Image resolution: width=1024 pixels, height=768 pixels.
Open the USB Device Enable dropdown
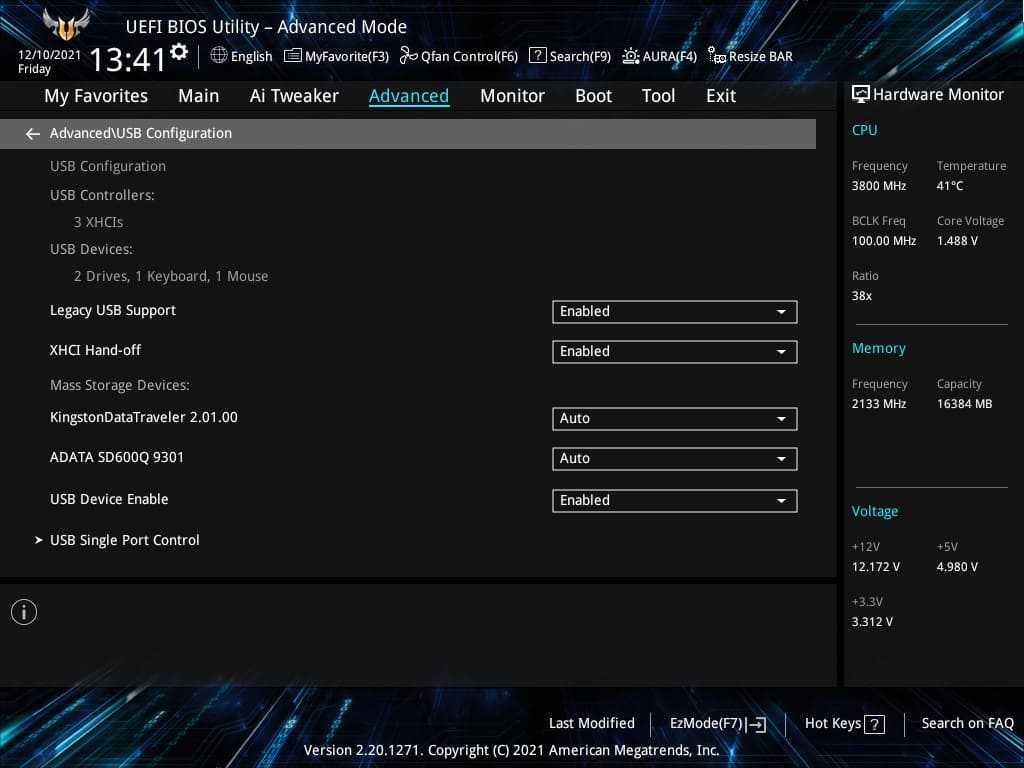tap(674, 501)
